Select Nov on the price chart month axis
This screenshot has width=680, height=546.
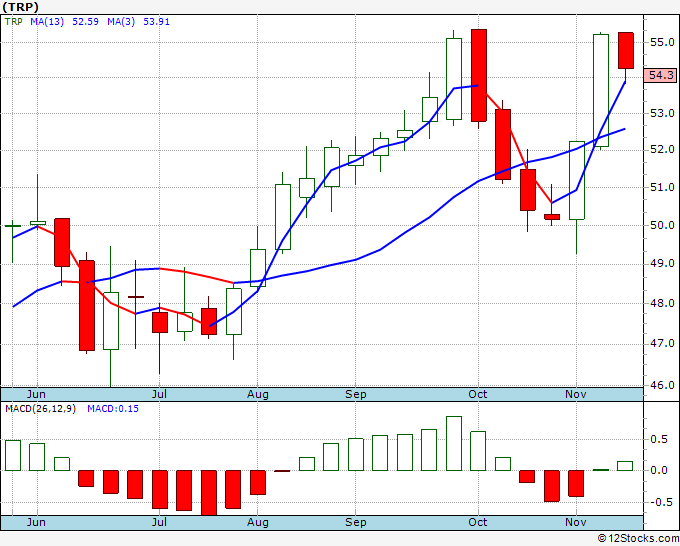576,394
